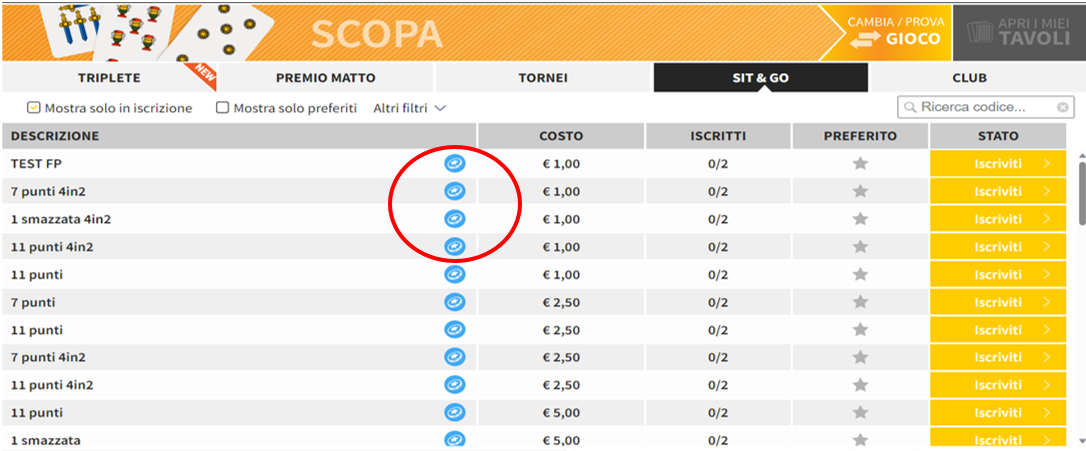Click the search magnifier icon
1086x451 pixels.
910,107
